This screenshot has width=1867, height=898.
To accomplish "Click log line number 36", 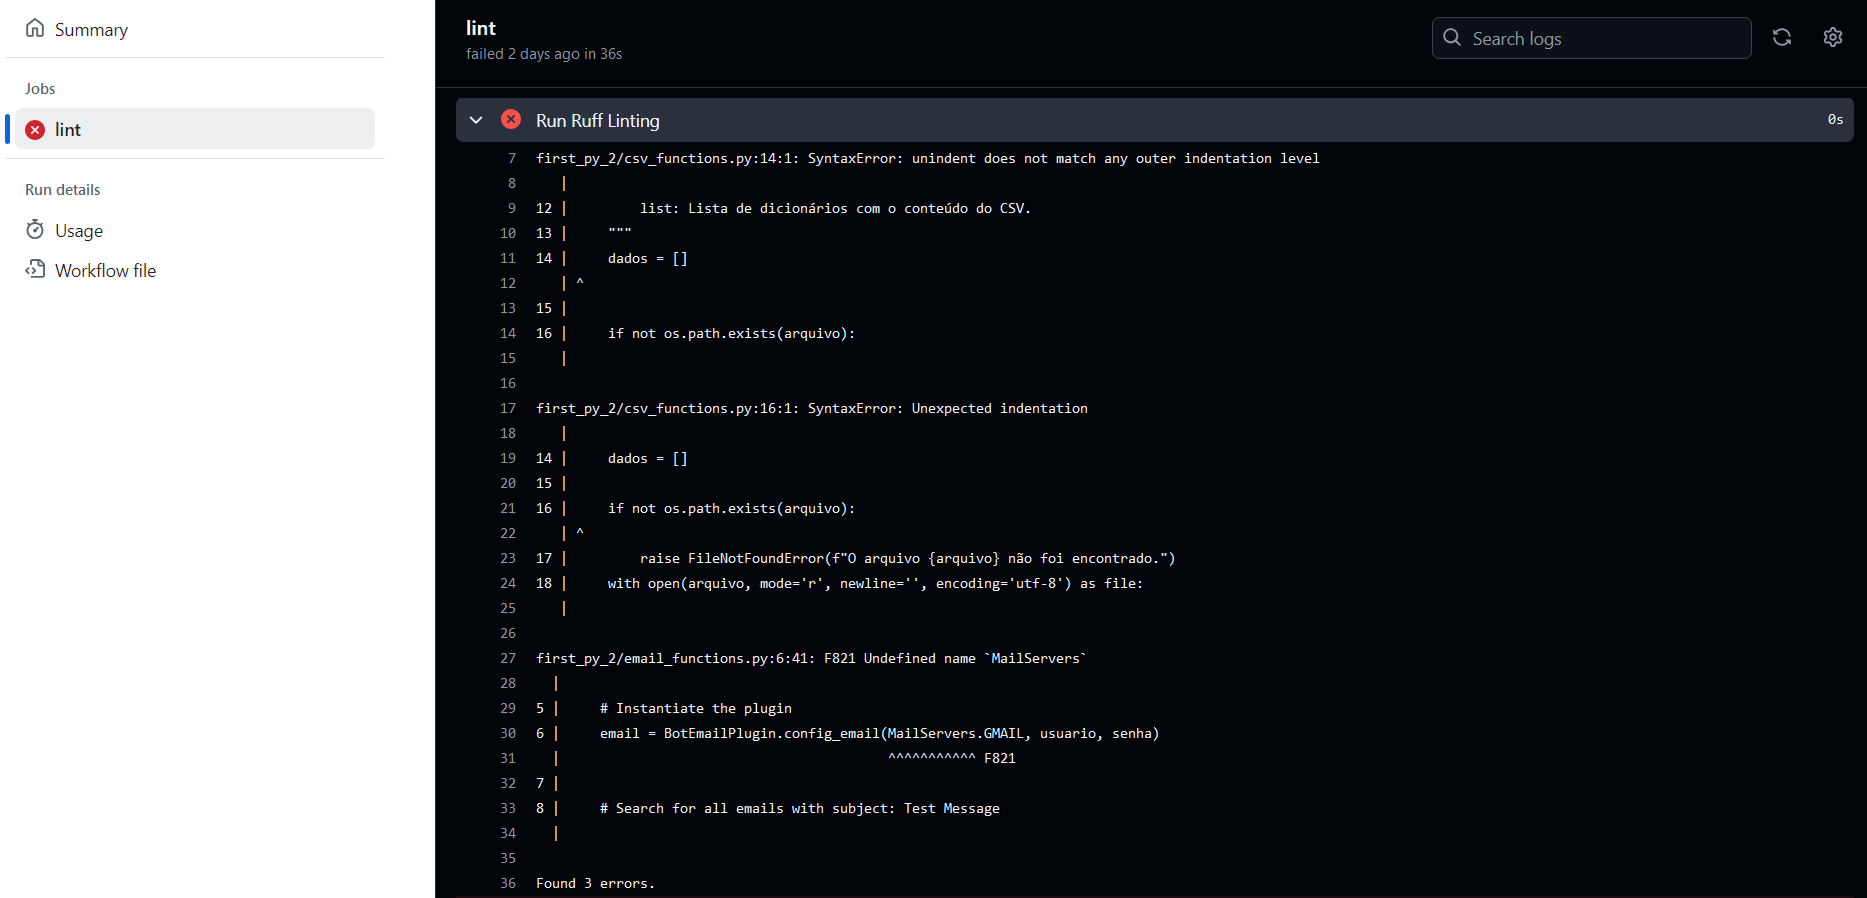I will point(508,883).
